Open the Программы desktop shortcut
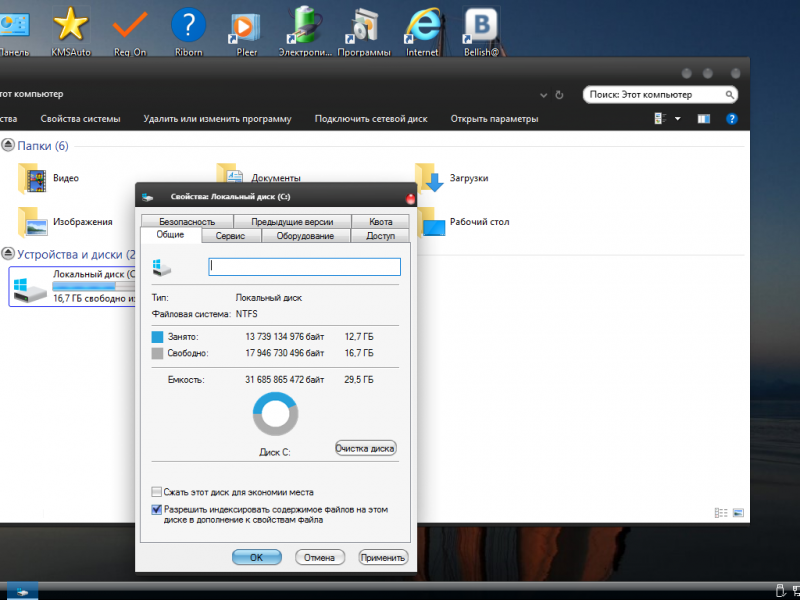Screen dimensions: 800x600 pos(364,31)
